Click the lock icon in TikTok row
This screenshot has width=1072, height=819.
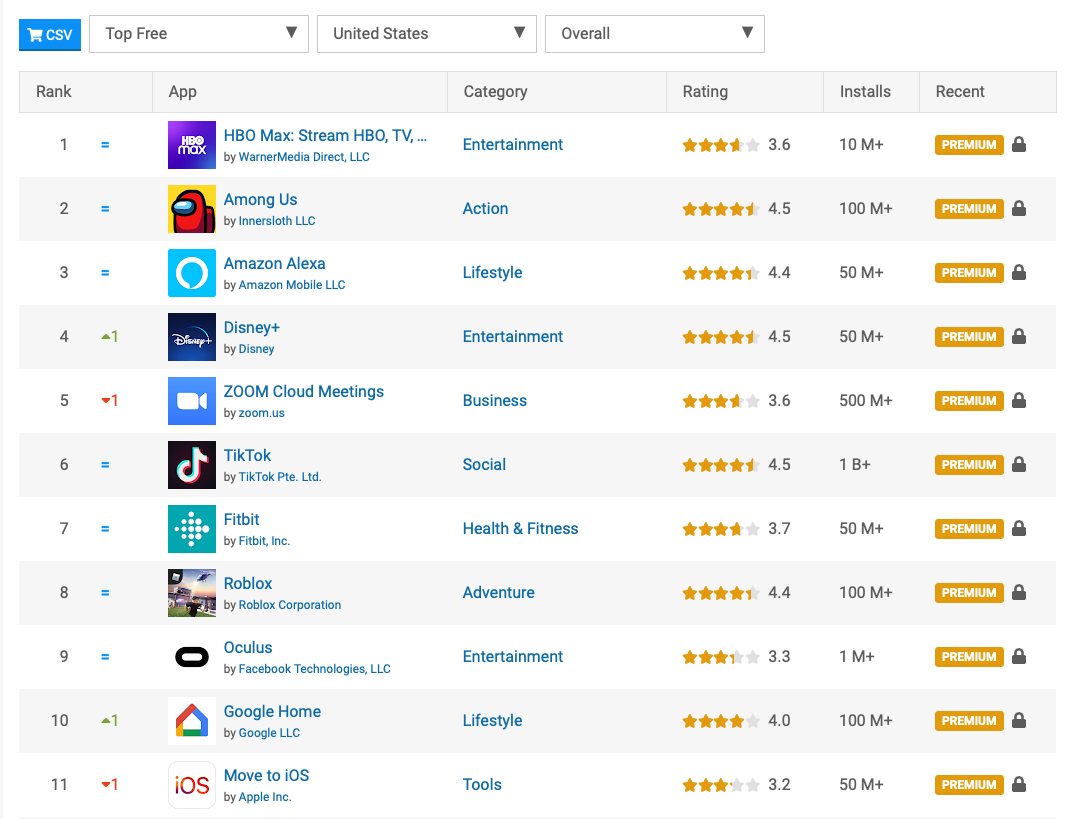(1019, 464)
